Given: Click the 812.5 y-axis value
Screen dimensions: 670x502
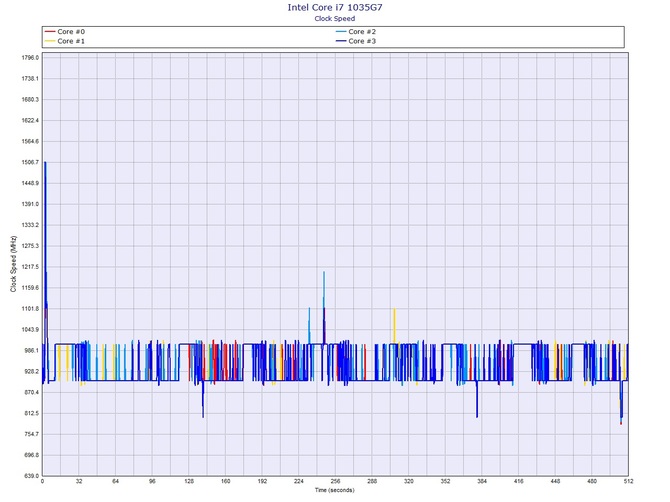Looking at the screenshot, I should (x=32, y=414).
